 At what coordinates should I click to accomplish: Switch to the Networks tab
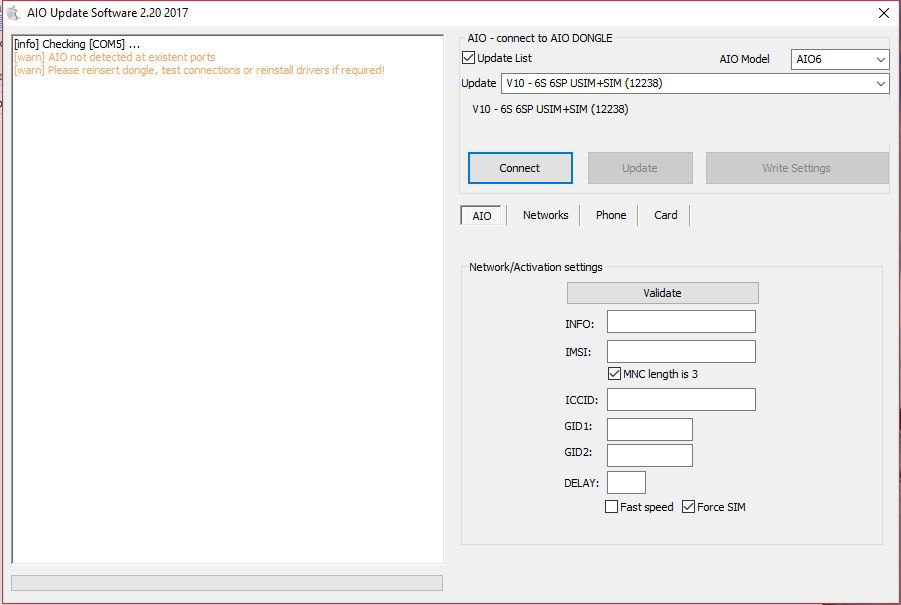pyautogui.click(x=545, y=215)
